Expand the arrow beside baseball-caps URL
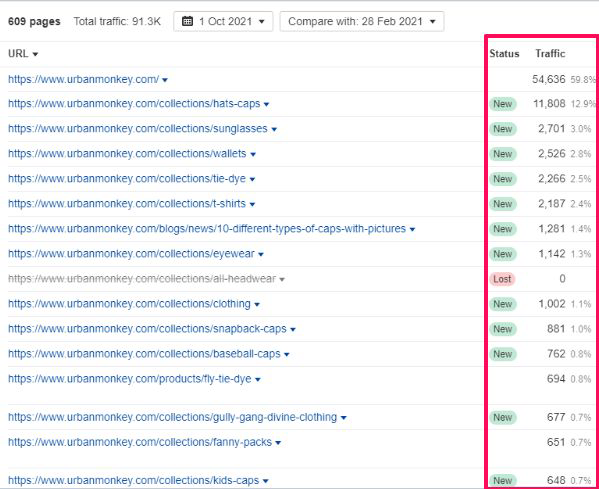Image resolution: width=599 pixels, height=489 pixels. 287,354
